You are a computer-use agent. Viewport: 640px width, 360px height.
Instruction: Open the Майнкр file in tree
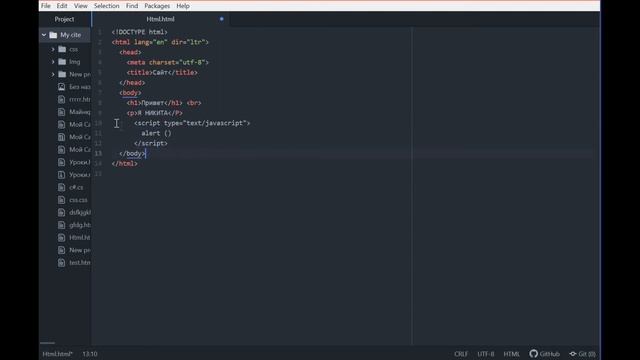(80, 112)
